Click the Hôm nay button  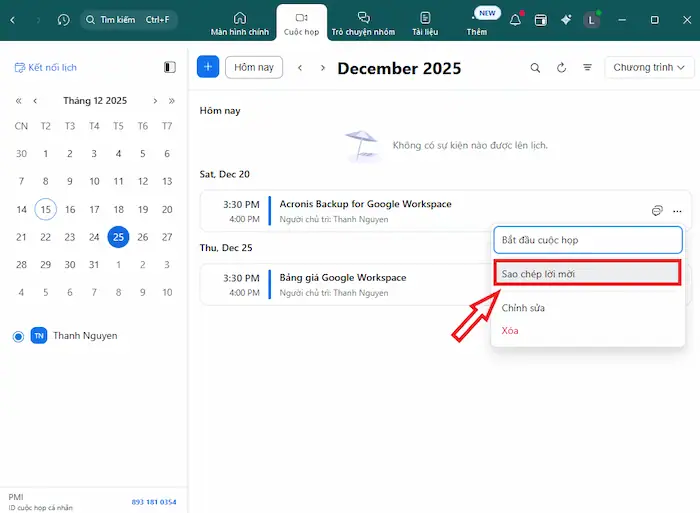253,67
